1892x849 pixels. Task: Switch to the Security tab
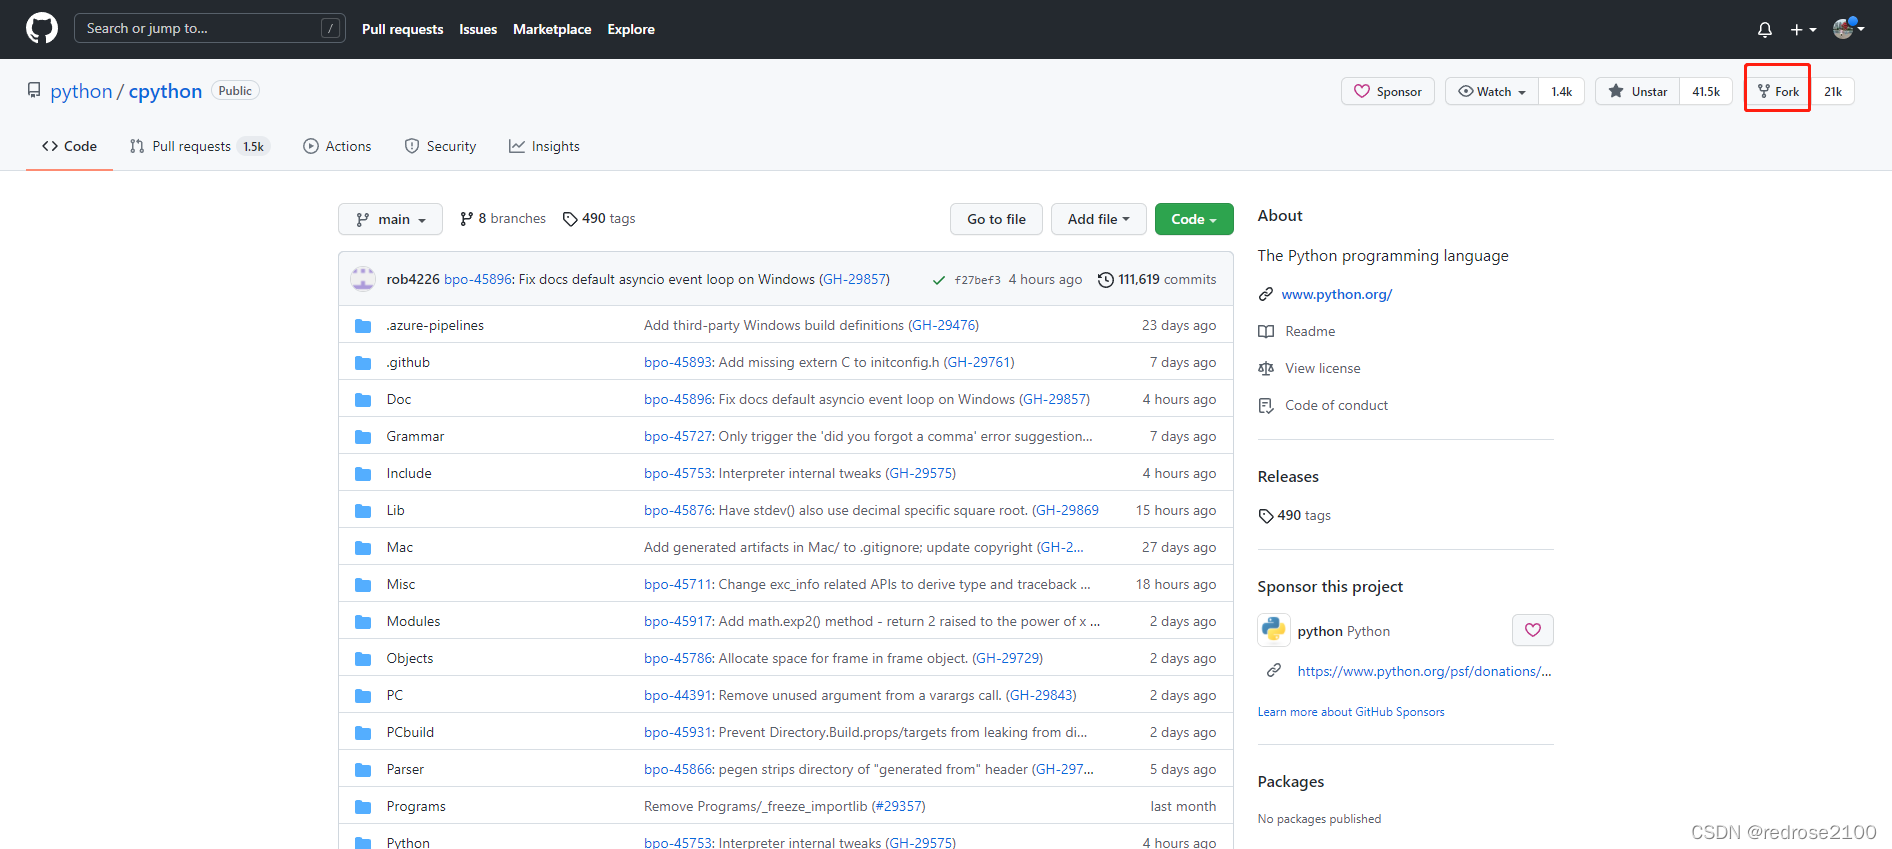pos(440,146)
